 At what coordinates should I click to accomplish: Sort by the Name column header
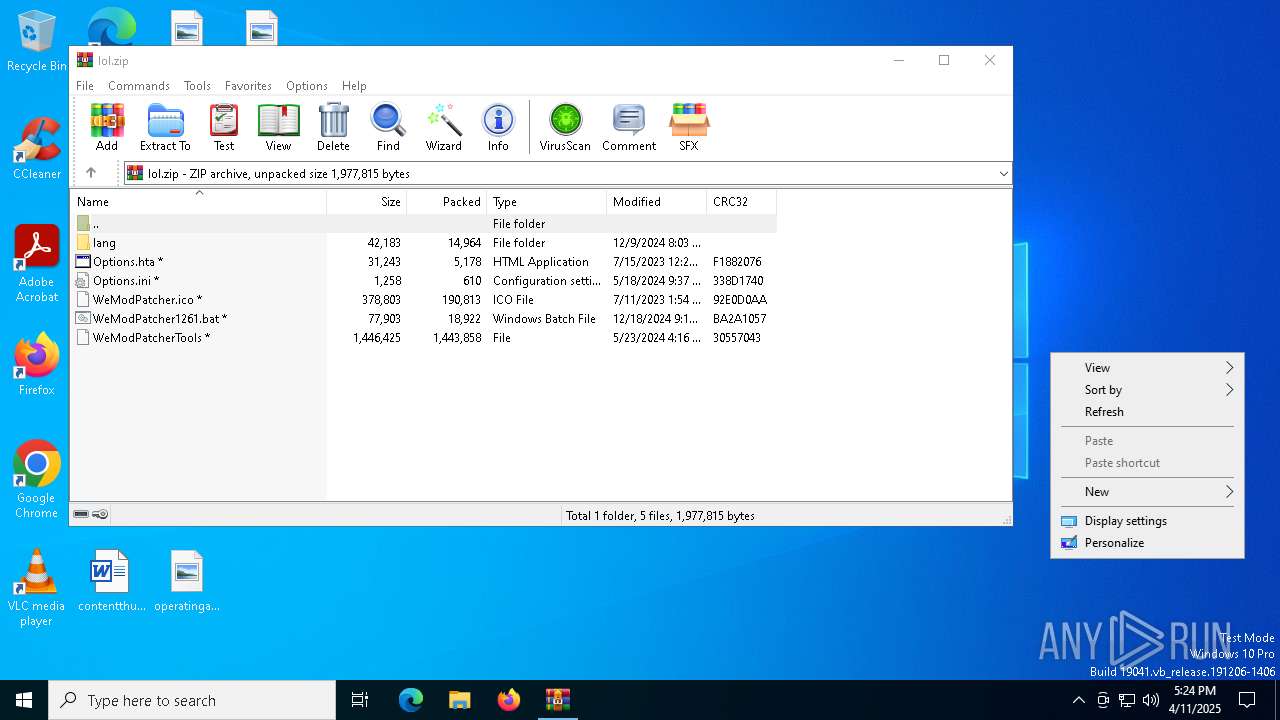click(x=199, y=202)
